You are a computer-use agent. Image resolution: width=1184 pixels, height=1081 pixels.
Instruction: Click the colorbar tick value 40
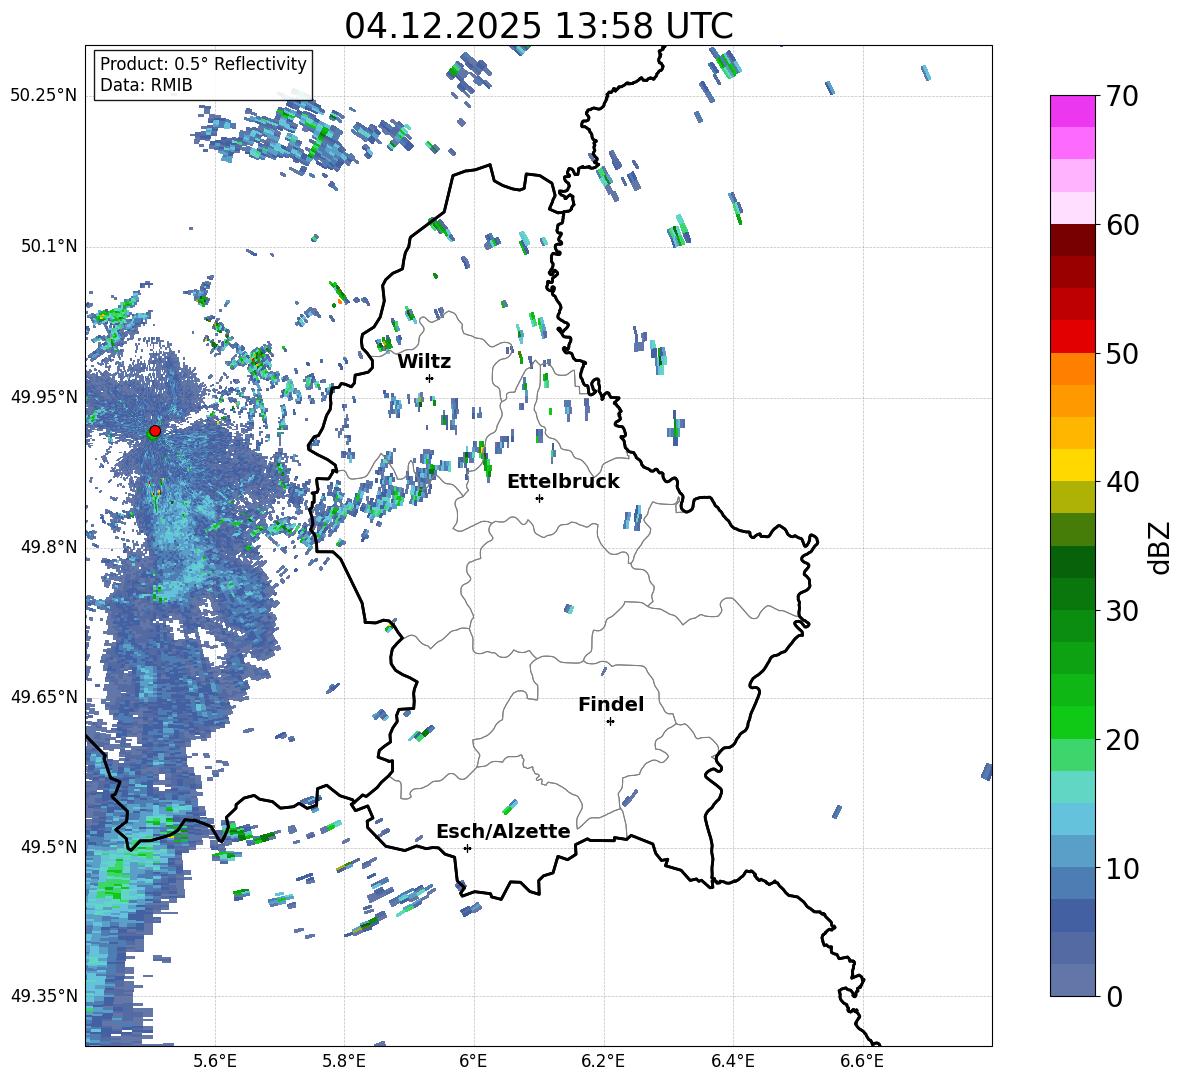(1122, 482)
